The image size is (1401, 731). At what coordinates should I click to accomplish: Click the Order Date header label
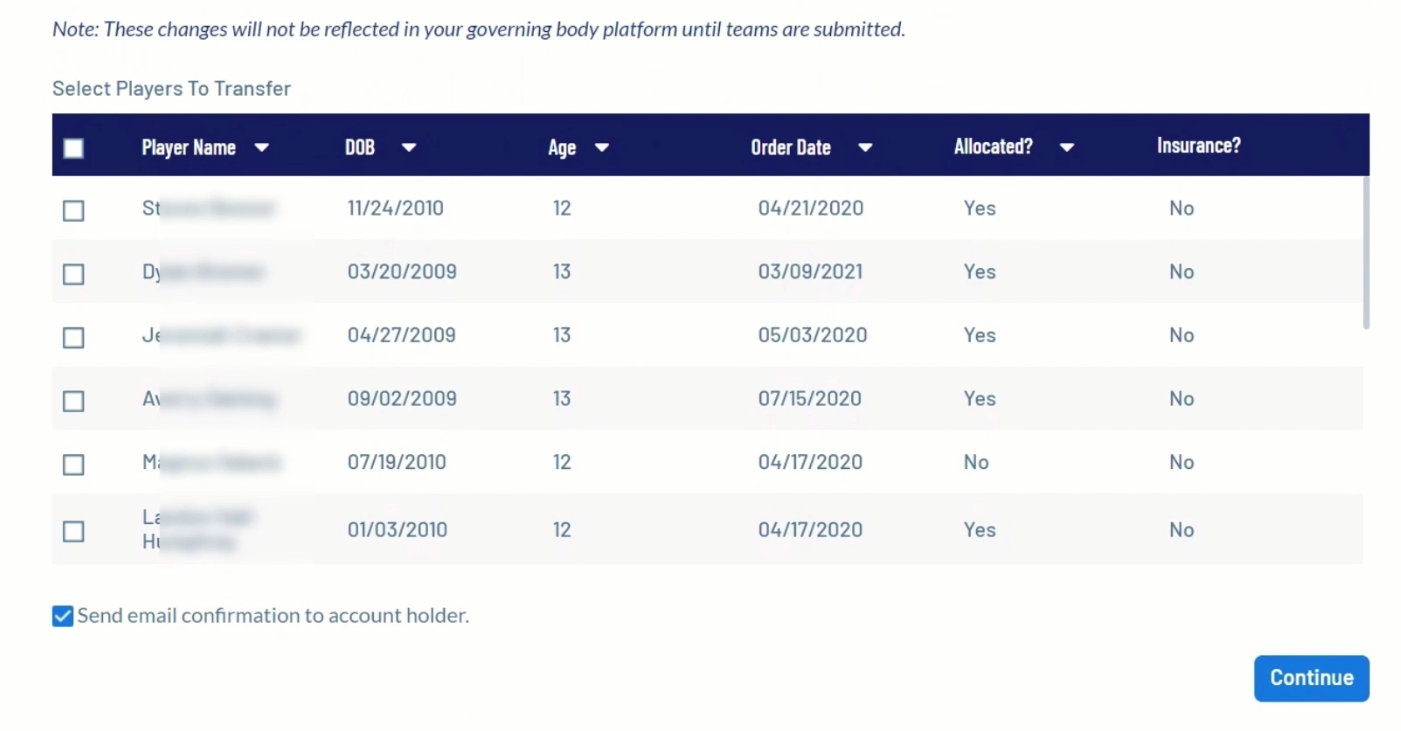coord(790,148)
